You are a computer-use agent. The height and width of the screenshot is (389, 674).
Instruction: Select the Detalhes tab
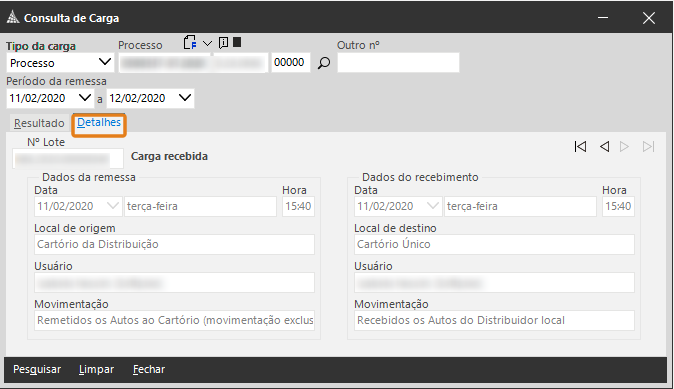point(99,123)
